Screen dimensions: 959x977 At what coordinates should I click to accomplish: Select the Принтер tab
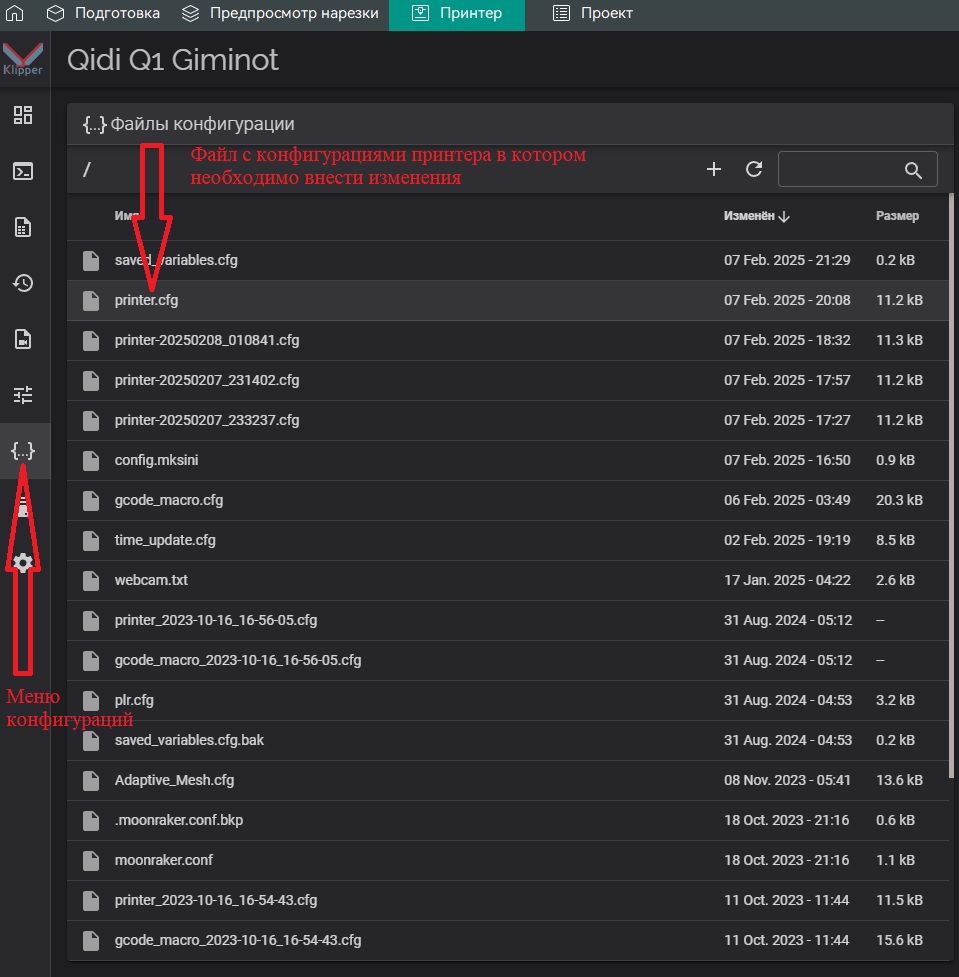pos(457,14)
